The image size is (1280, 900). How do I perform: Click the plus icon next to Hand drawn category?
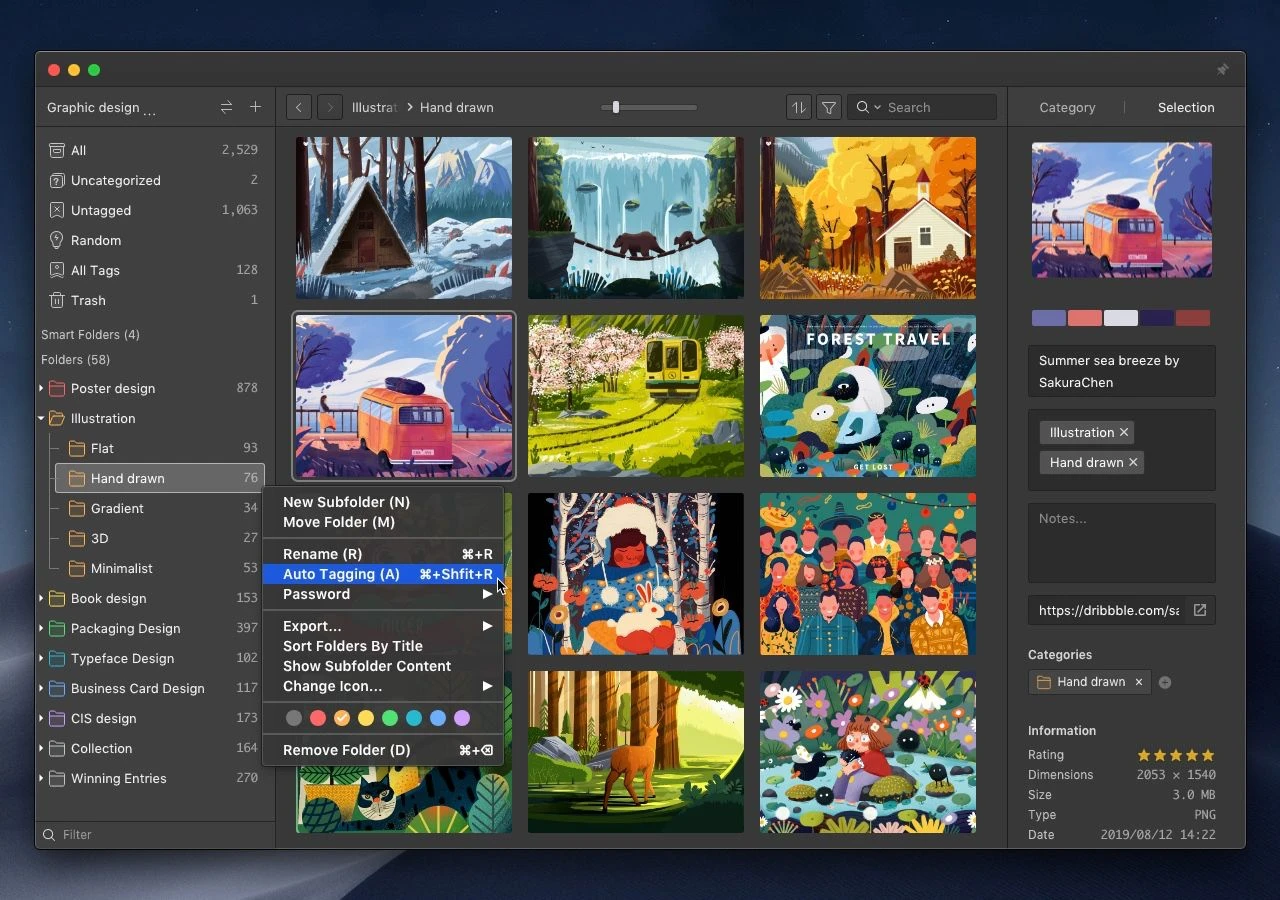(x=1165, y=682)
